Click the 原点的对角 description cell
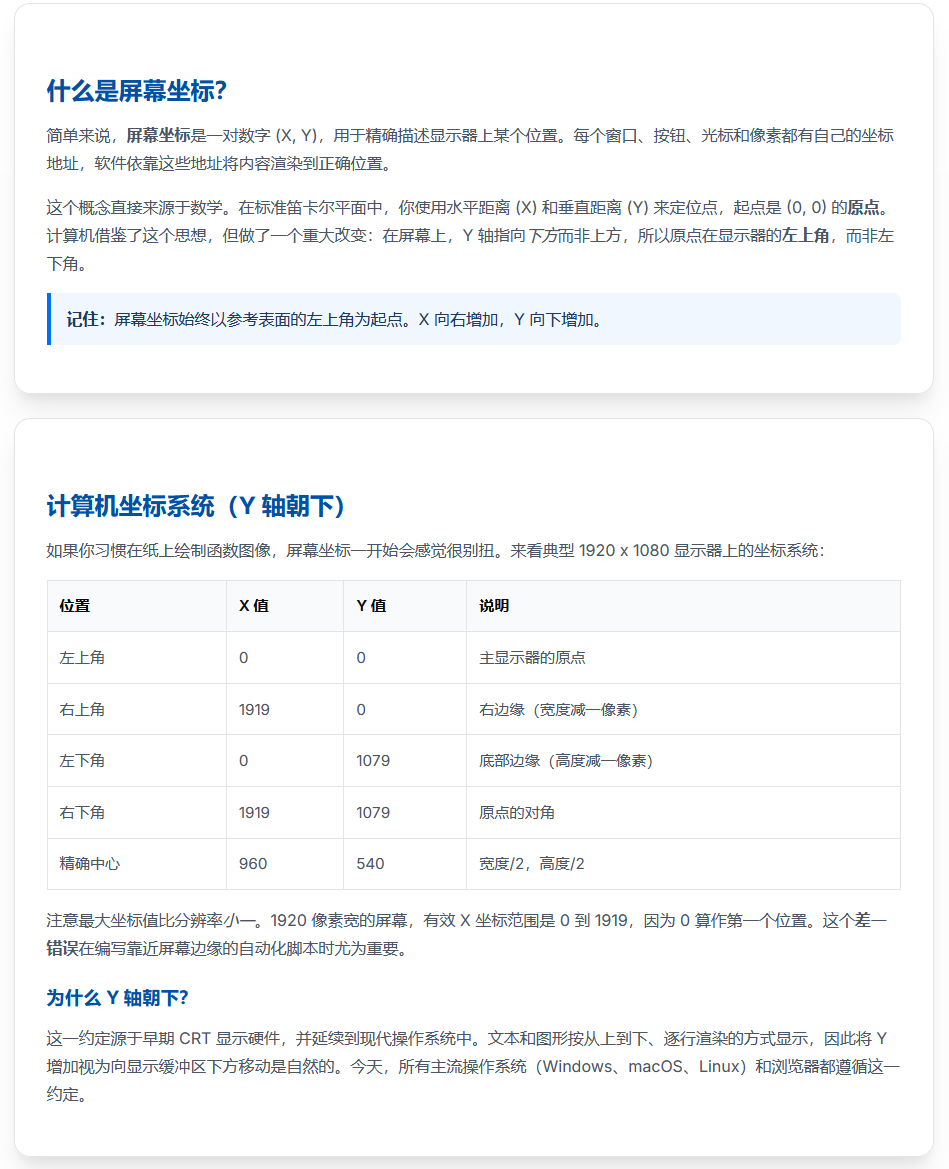Viewport: 949px width, 1169px height. pyautogui.click(x=683, y=813)
